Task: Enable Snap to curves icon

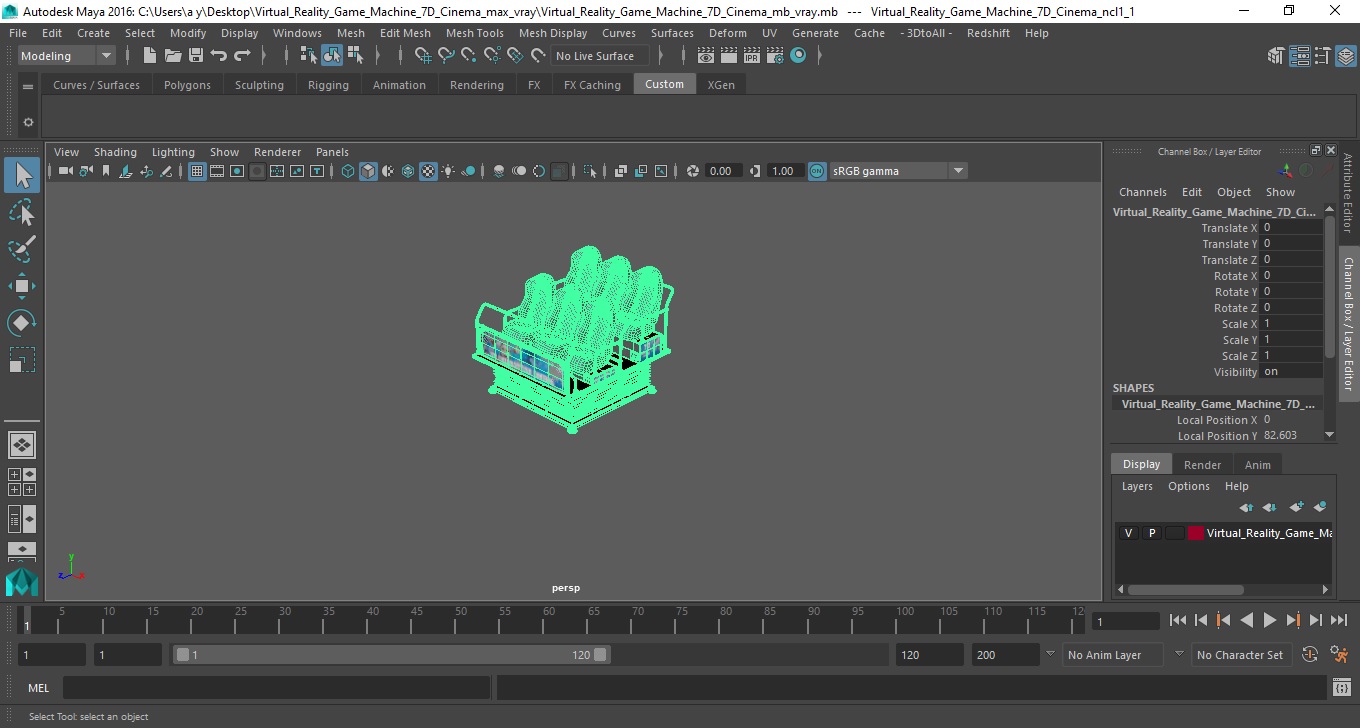Action: click(x=446, y=56)
